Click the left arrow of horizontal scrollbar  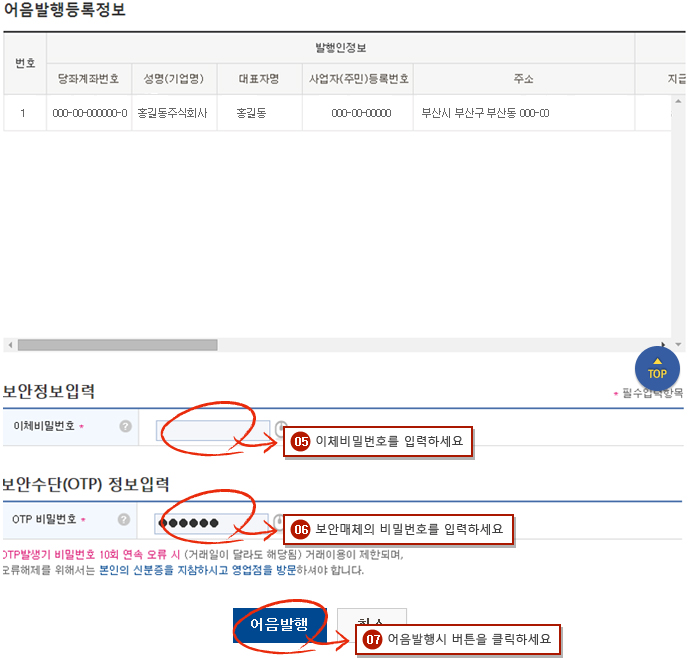click(10, 345)
